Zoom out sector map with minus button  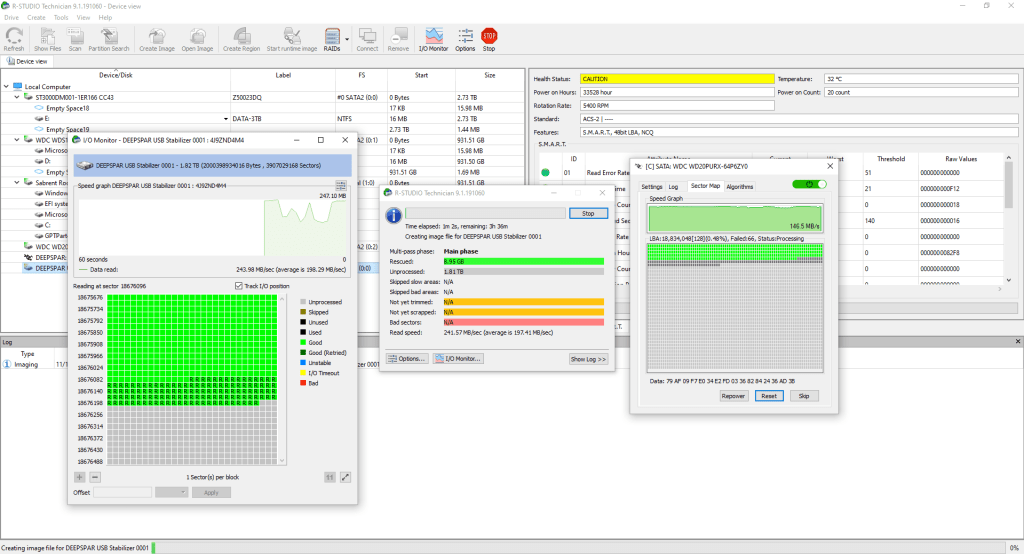[95, 477]
